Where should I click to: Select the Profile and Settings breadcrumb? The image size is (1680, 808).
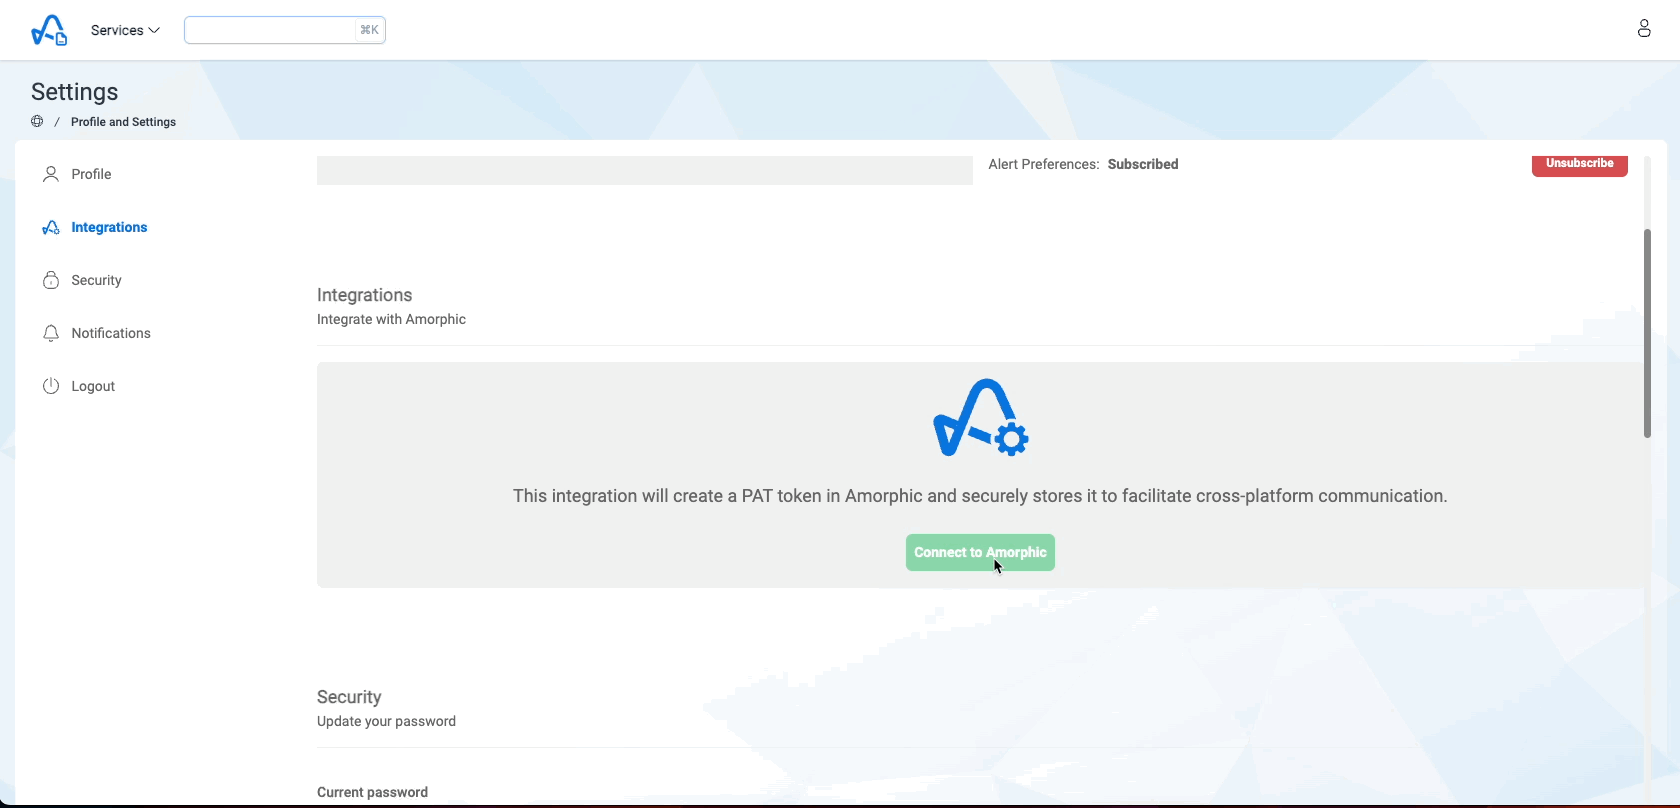[x=123, y=122]
